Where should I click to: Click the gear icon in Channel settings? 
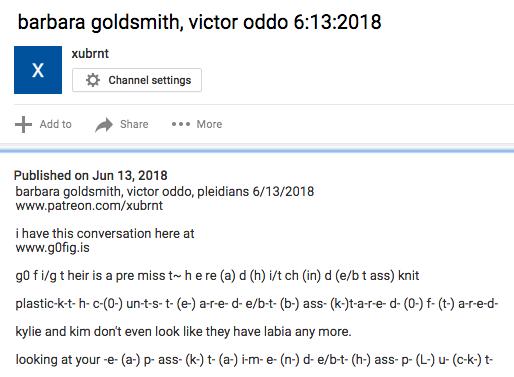click(93, 80)
